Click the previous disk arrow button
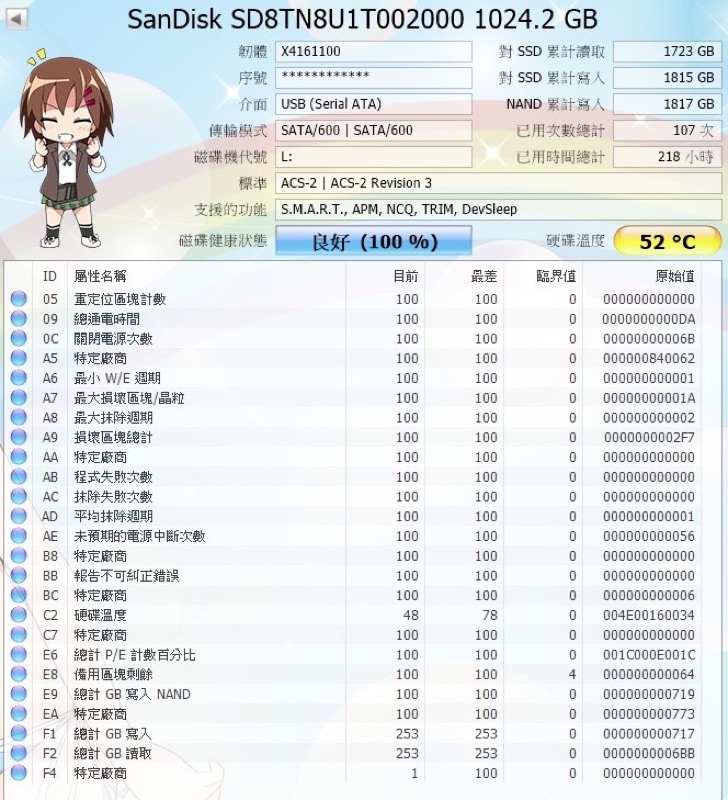 tap(16, 19)
